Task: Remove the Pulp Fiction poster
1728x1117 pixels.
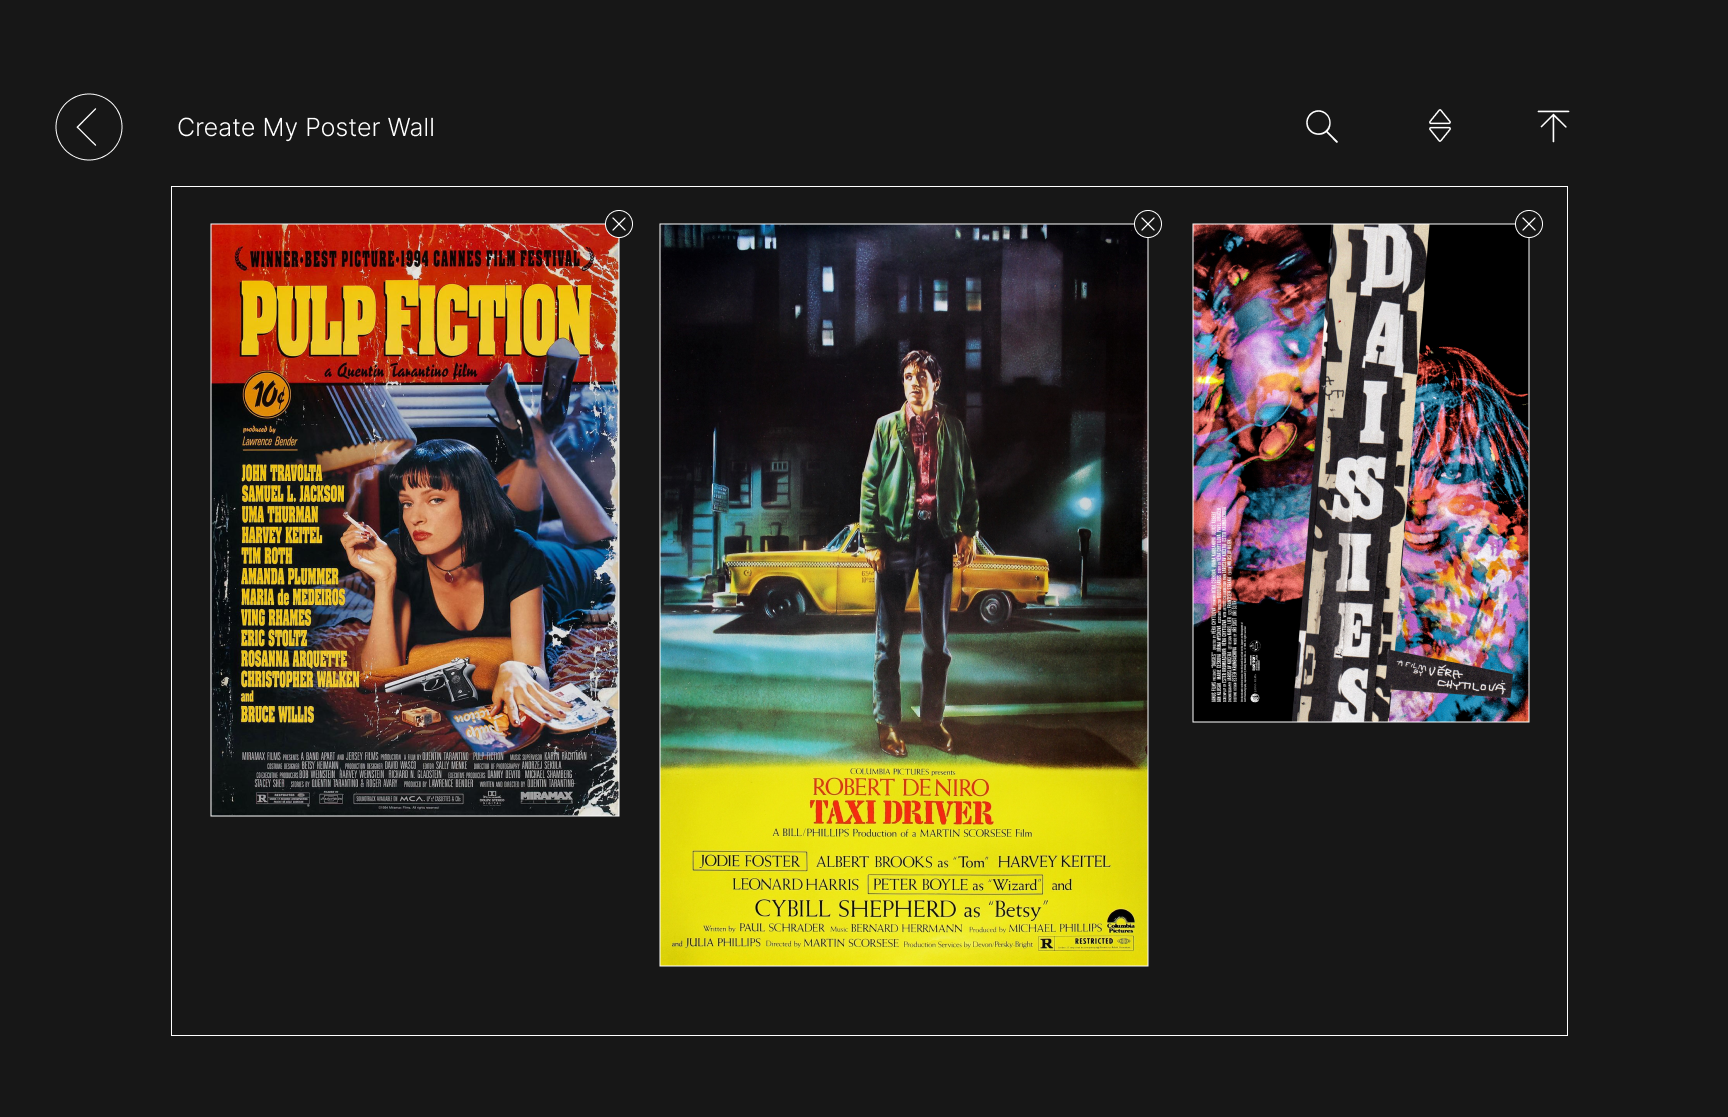Action: (619, 224)
